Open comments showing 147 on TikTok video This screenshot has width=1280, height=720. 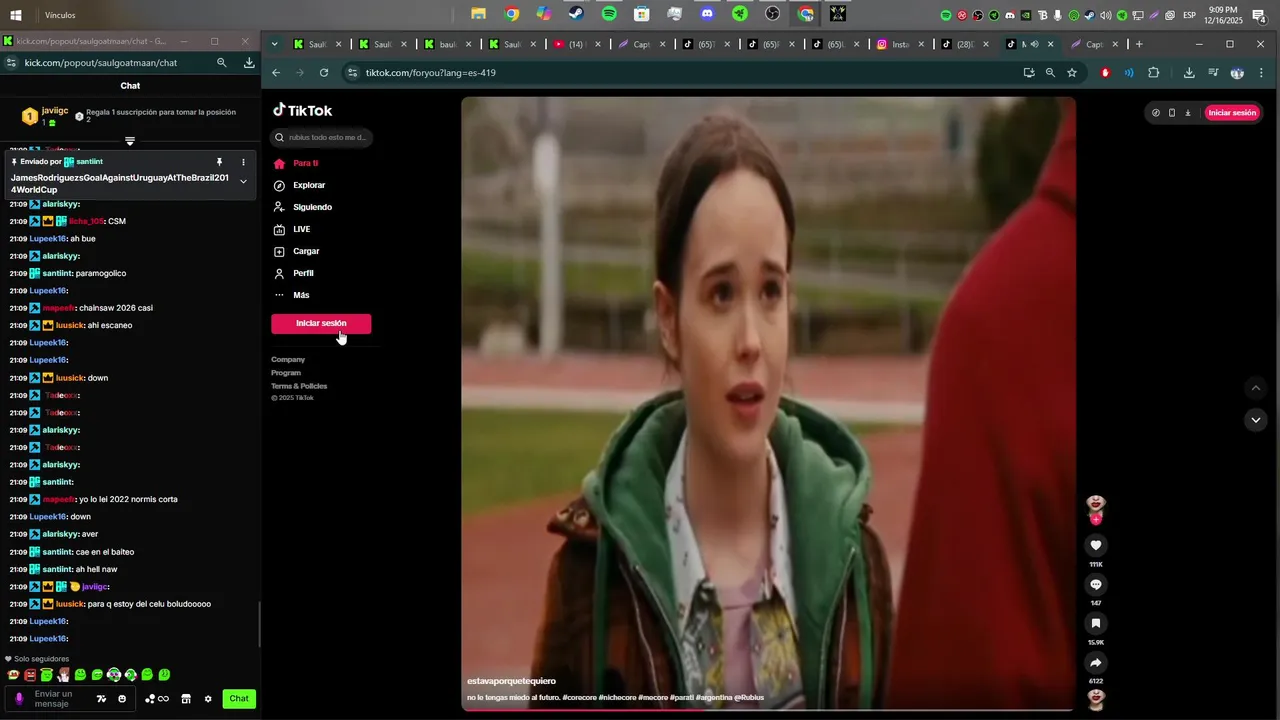tap(1096, 584)
